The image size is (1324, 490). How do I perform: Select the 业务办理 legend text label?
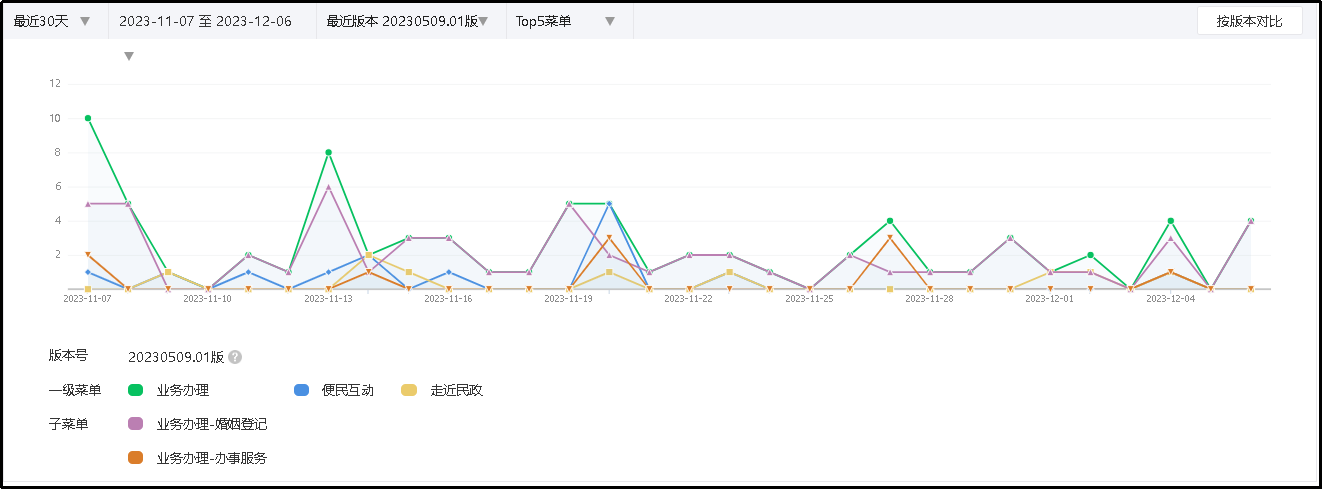pos(183,390)
